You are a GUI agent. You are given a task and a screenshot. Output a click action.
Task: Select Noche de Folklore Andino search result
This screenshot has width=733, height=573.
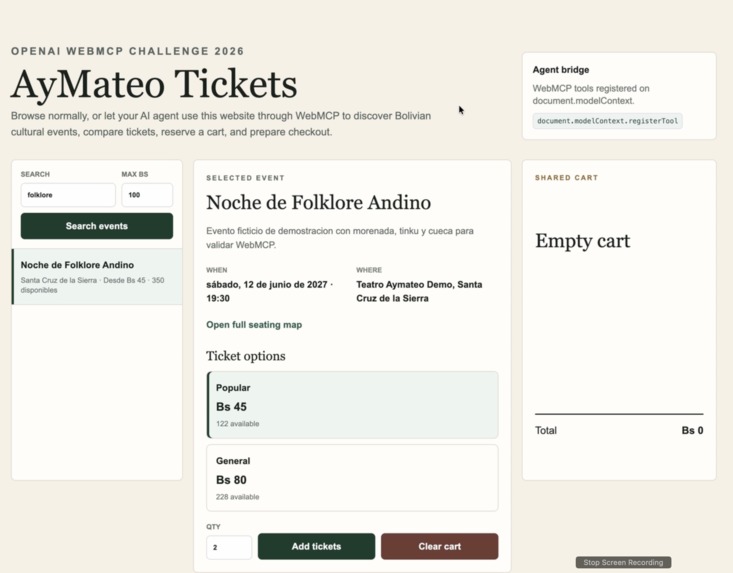tap(97, 277)
